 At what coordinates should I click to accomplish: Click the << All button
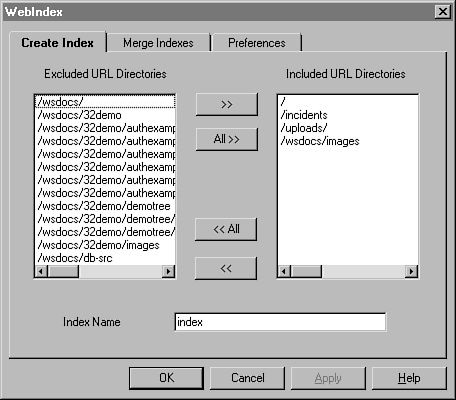[x=226, y=229]
